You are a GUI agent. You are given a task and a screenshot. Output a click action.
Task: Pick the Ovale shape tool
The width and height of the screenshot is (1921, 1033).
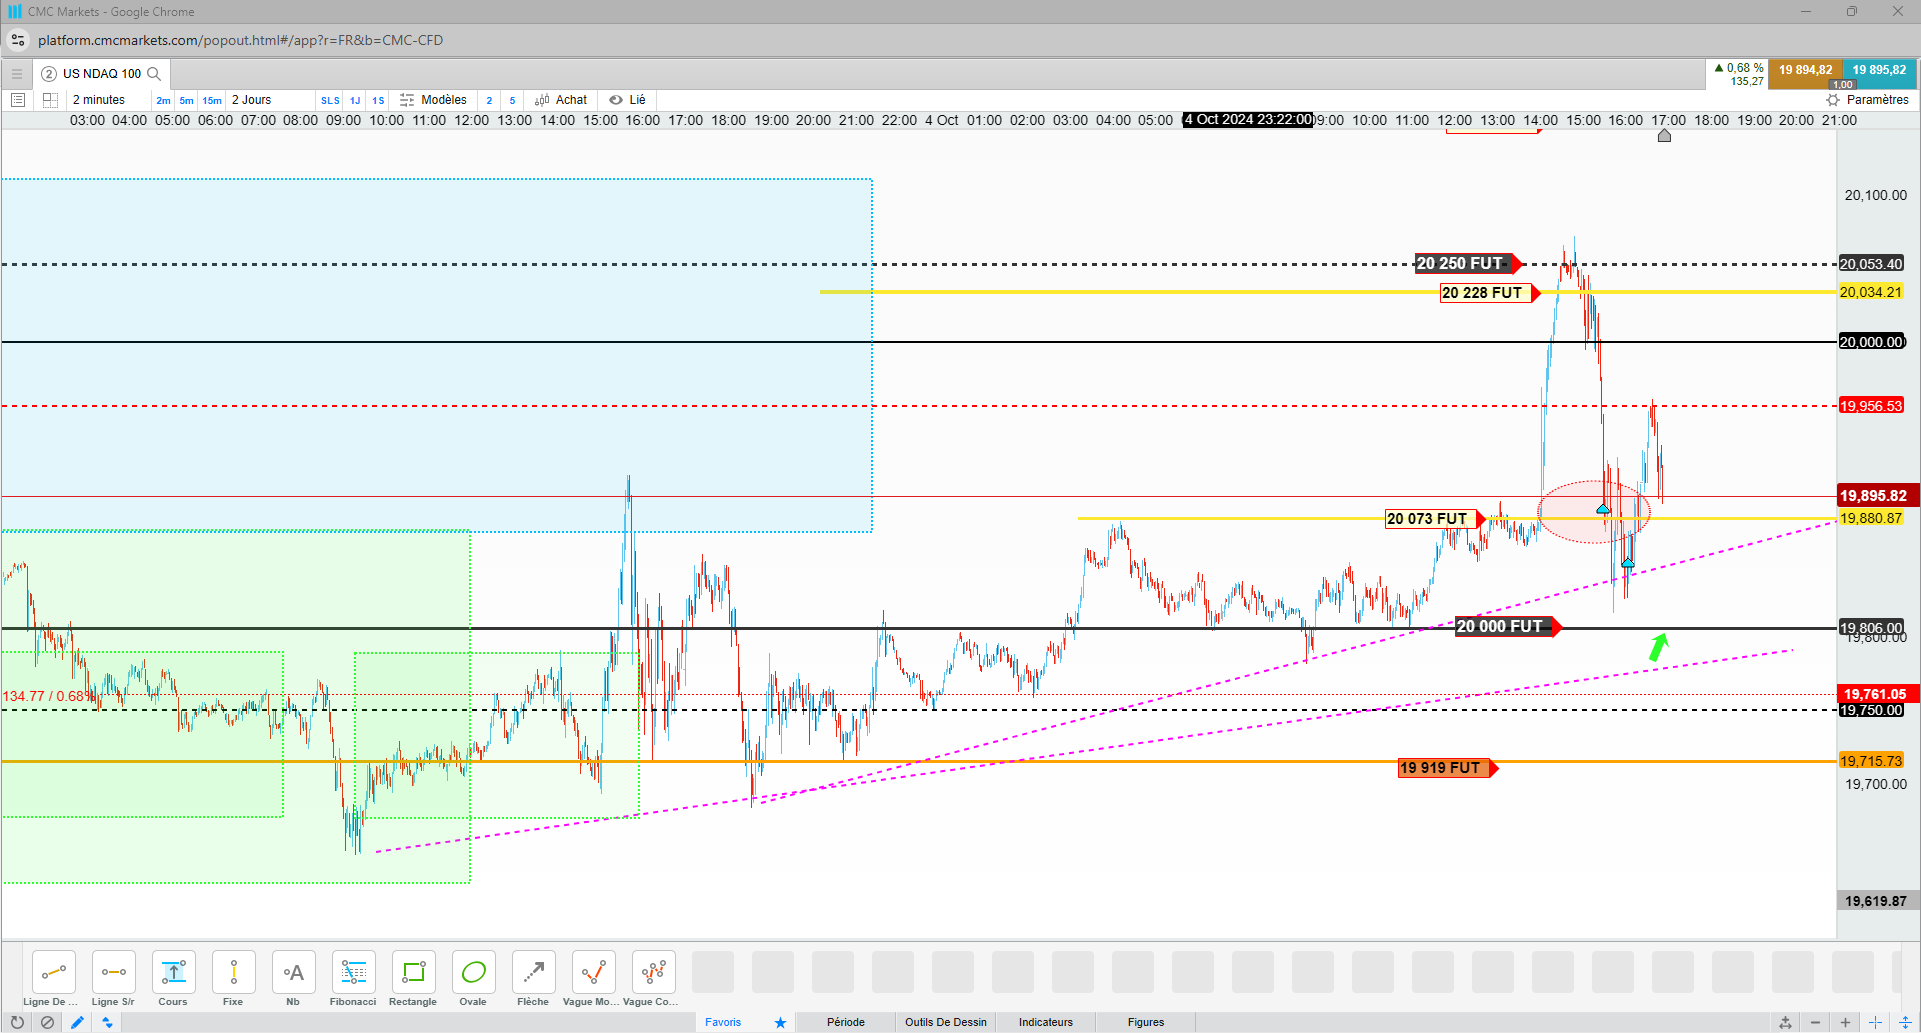point(473,978)
